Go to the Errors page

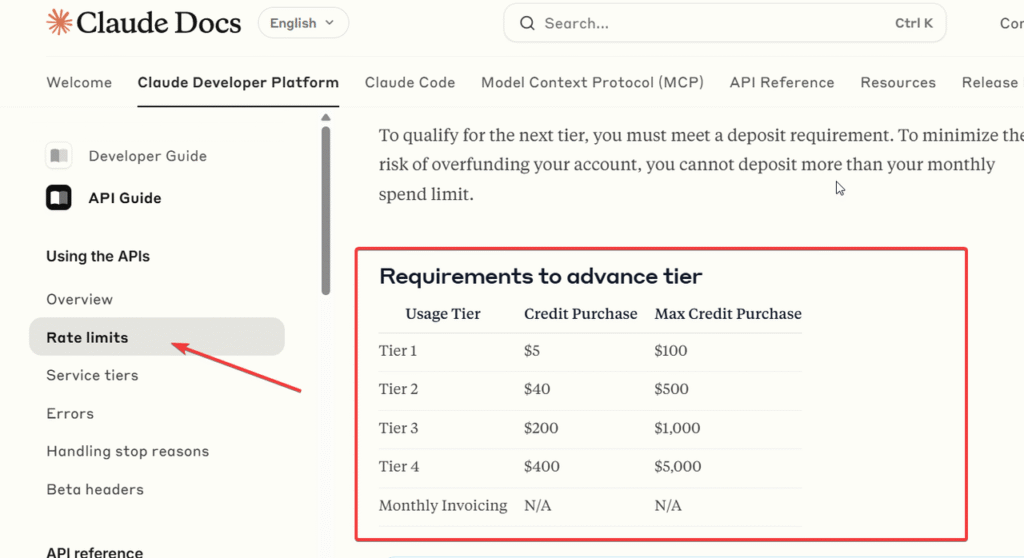[x=70, y=413]
